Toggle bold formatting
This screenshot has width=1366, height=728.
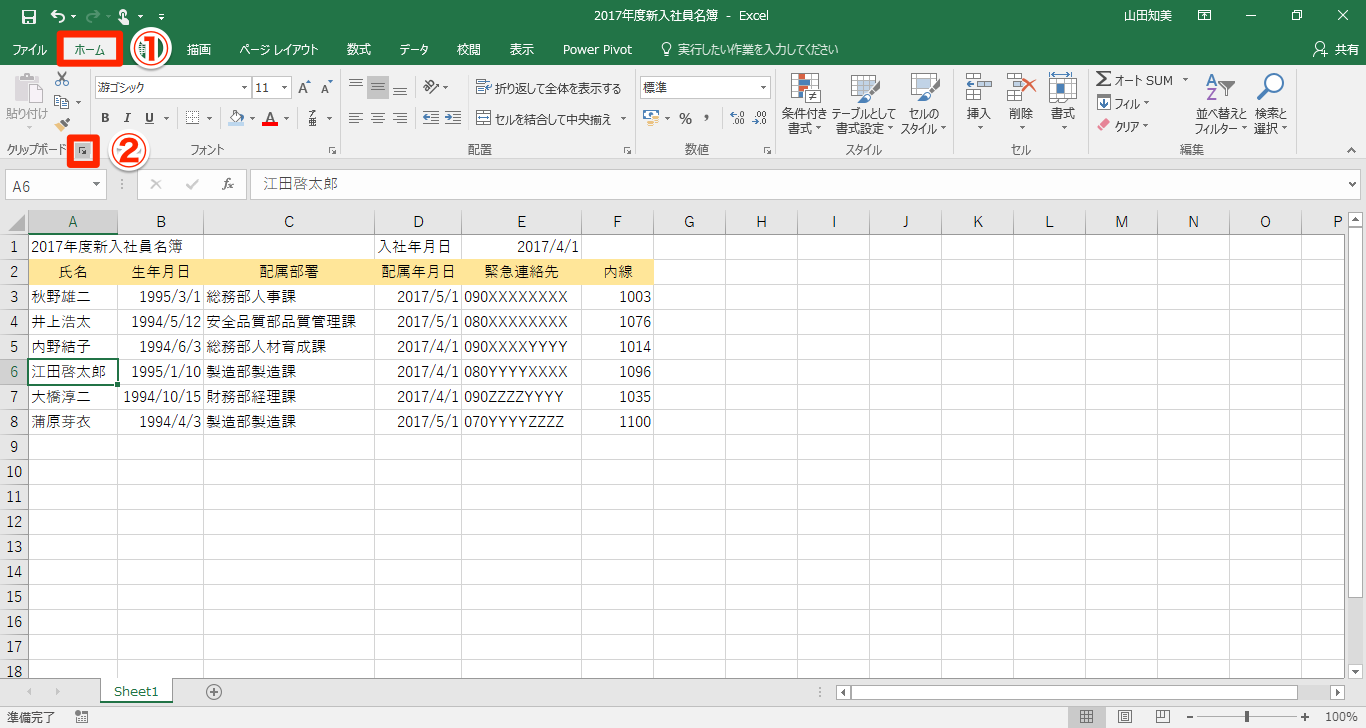click(x=105, y=118)
